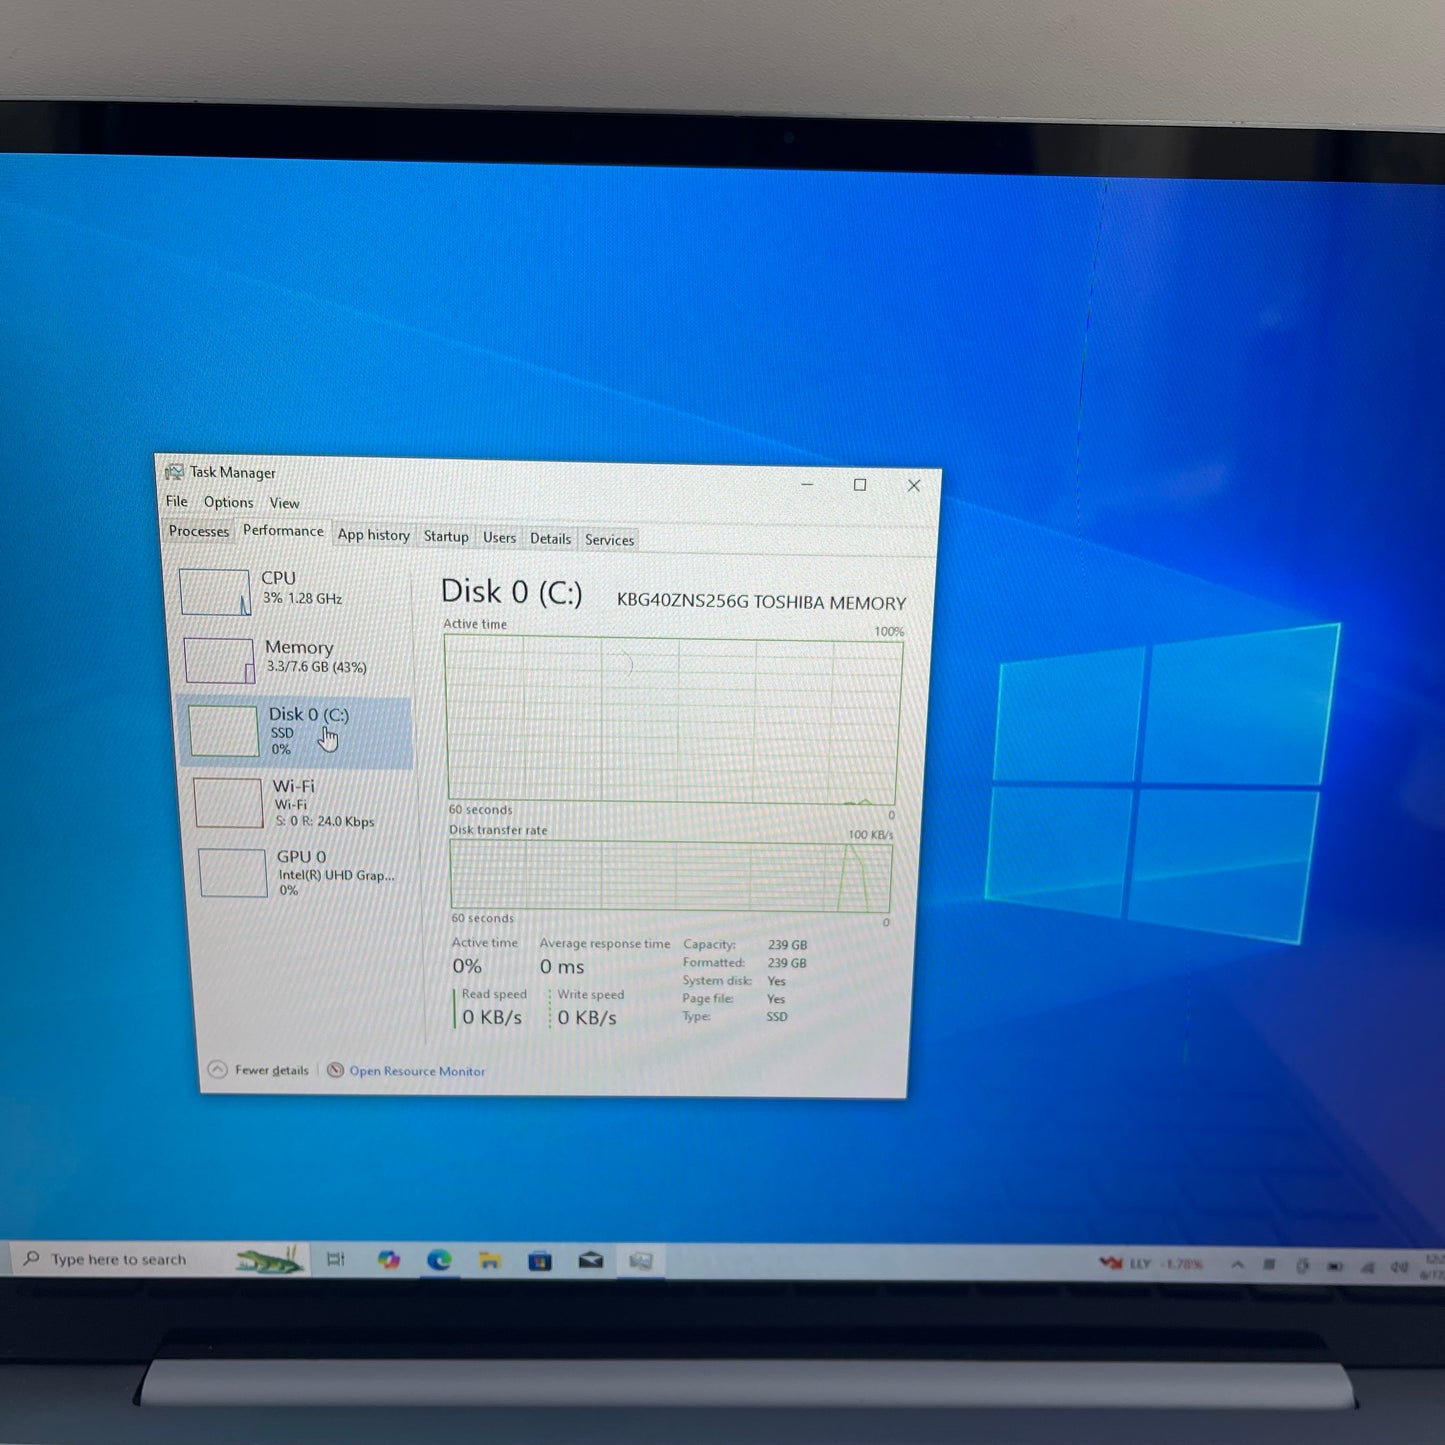Open the Services tab
The image size is (1445, 1445).
click(x=609, y=540)
